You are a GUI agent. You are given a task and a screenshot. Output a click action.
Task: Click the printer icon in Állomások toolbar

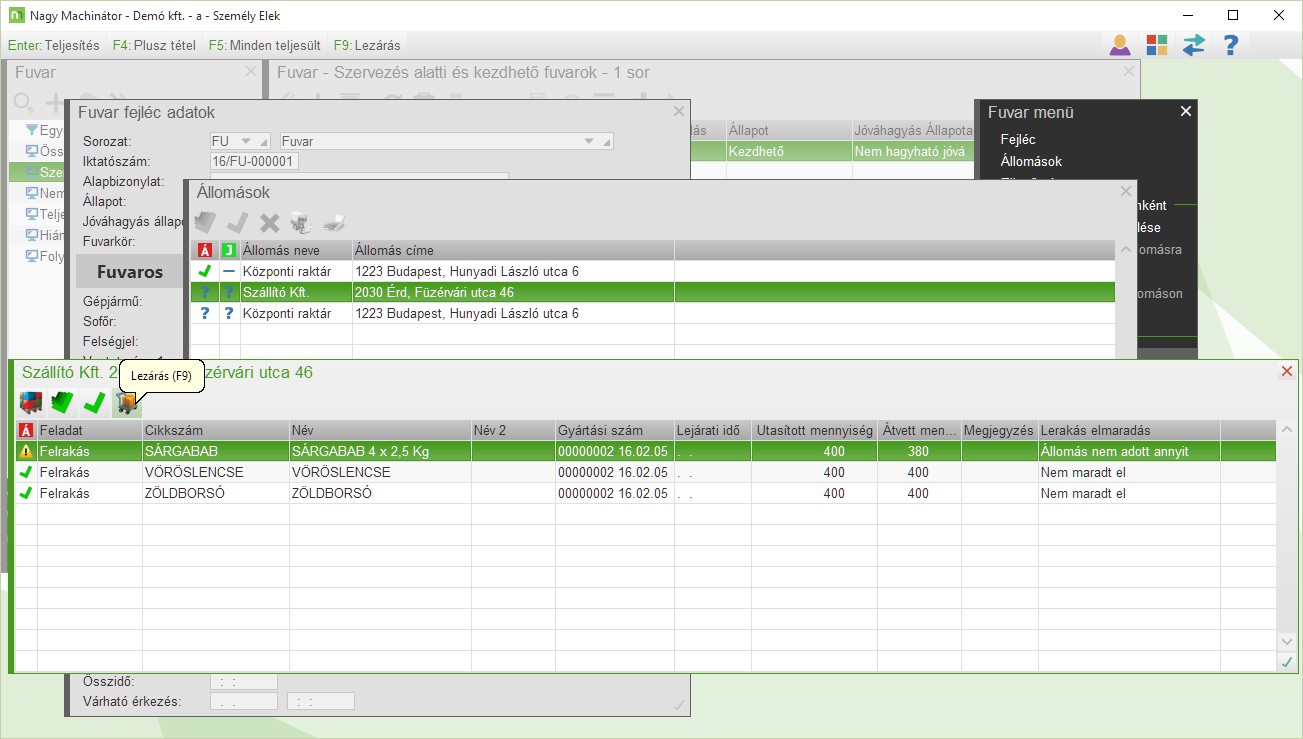coord(334,223)
